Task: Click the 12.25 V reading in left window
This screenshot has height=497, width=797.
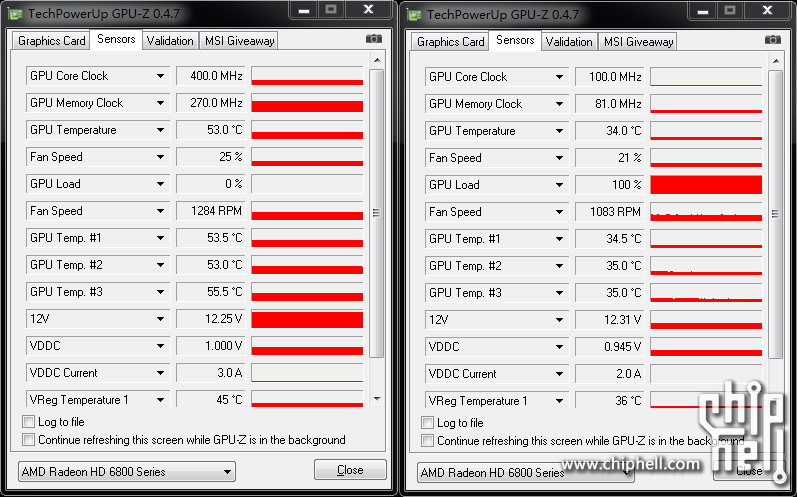Action: [210, 319]
